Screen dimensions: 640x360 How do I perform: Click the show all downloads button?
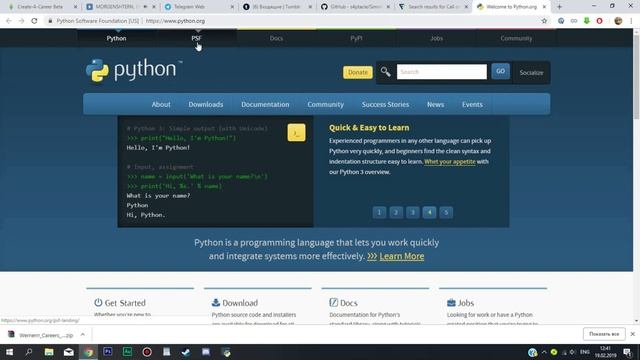pos(604,334)
